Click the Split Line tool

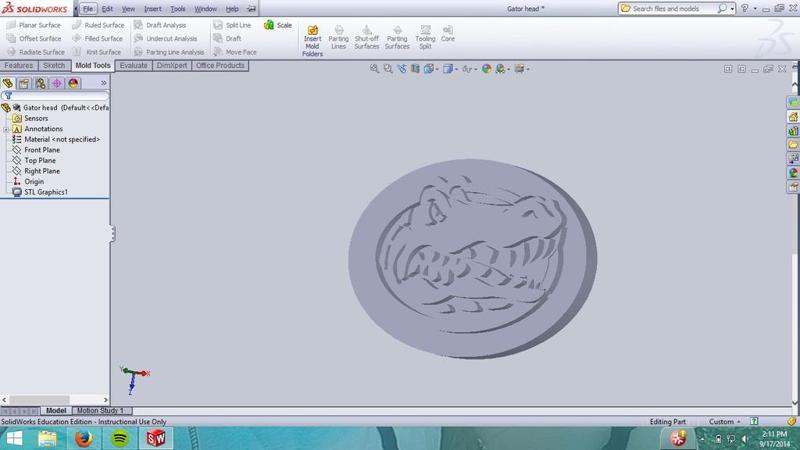(232, 25)
